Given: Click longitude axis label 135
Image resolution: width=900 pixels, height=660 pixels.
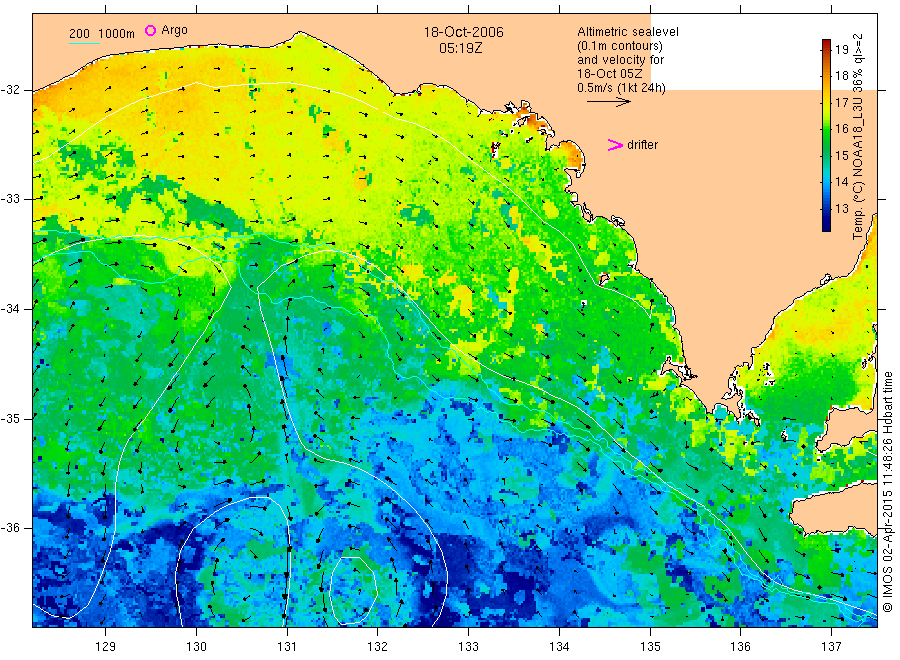Looking at the screenshot, I should click(x=650, y=647).
